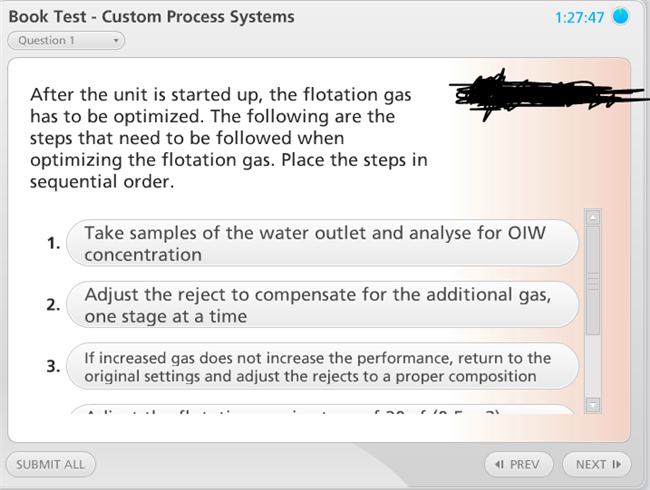Viewport: 650px width, 490px height.
Task: Click the number 3 position label
Action: (x=53, y=367)
